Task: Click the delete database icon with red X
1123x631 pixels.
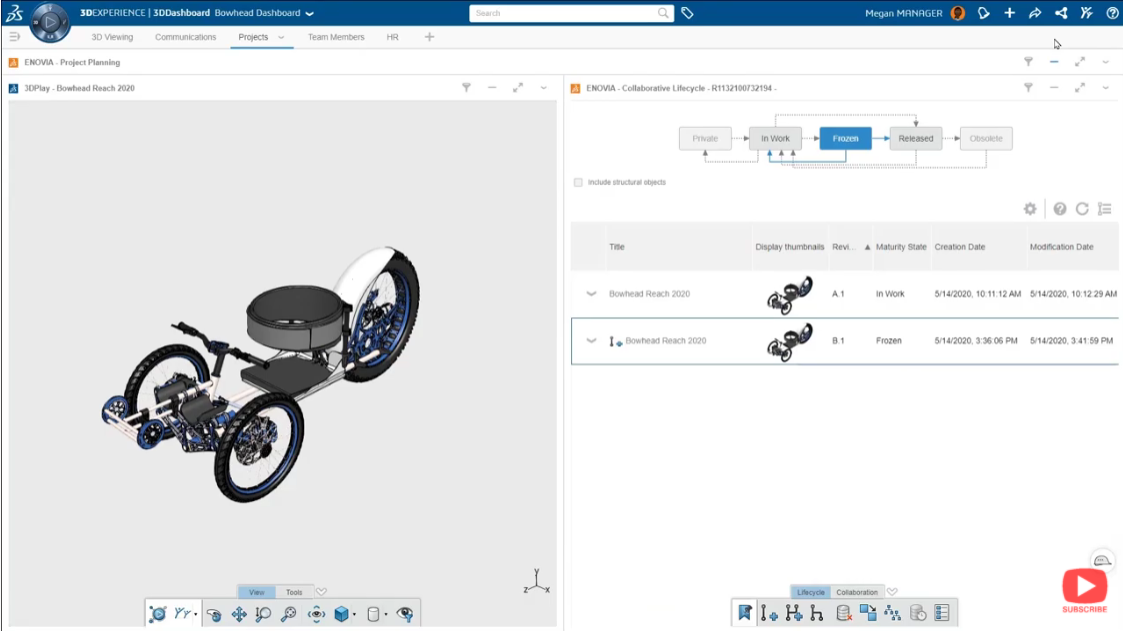Action: 844,613
